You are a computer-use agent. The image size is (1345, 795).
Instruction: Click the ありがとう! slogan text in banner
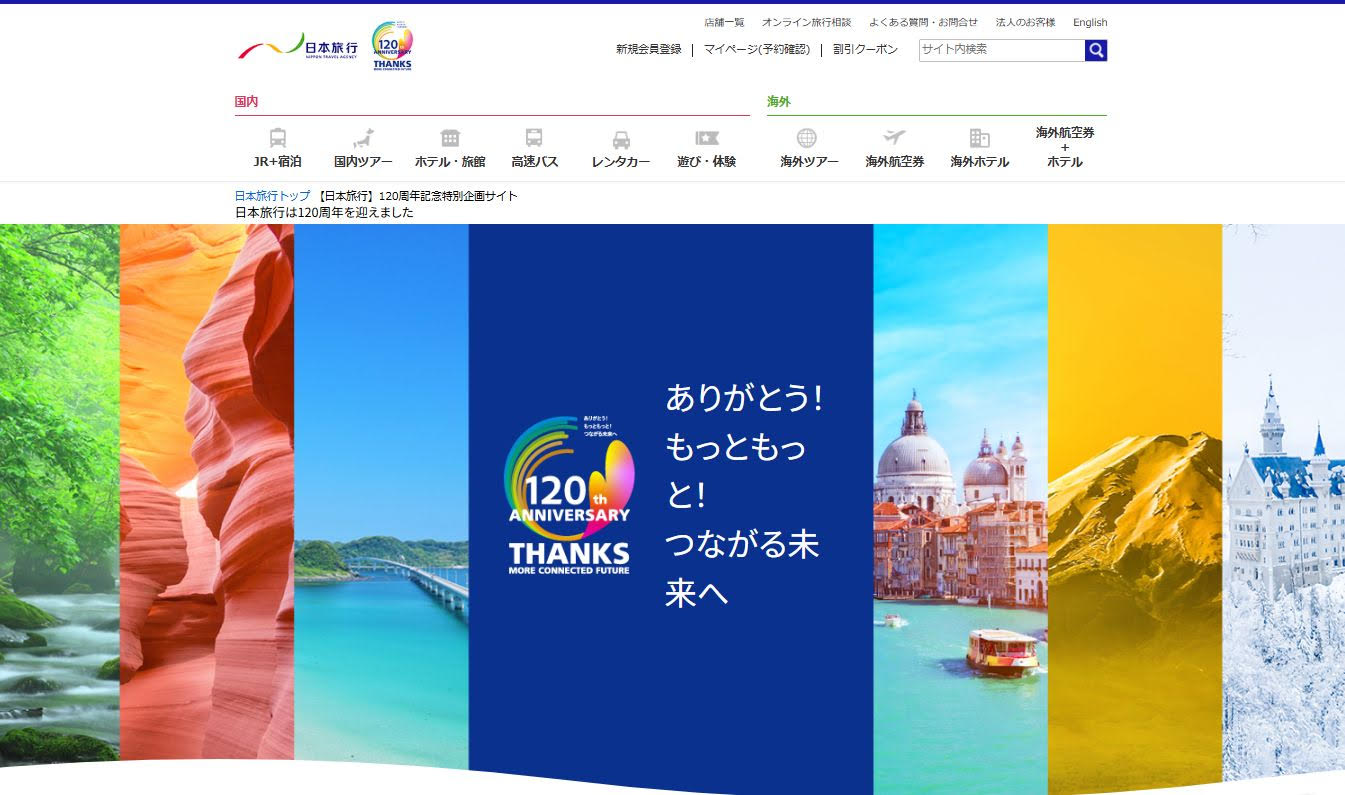coord(745,398)
